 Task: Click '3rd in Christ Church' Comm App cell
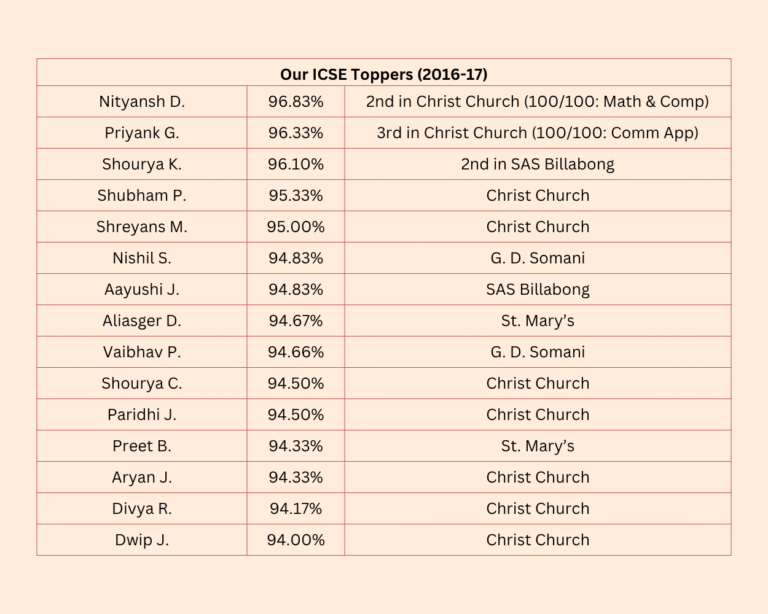tap(537, 133)
